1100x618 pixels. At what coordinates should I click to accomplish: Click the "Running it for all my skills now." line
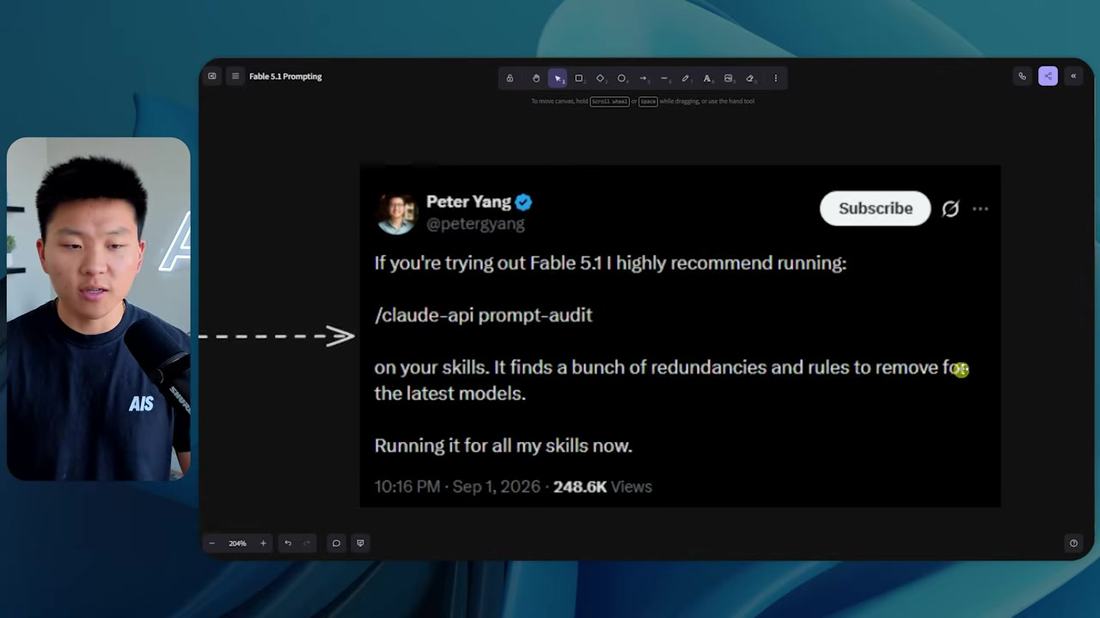[503, 445]
